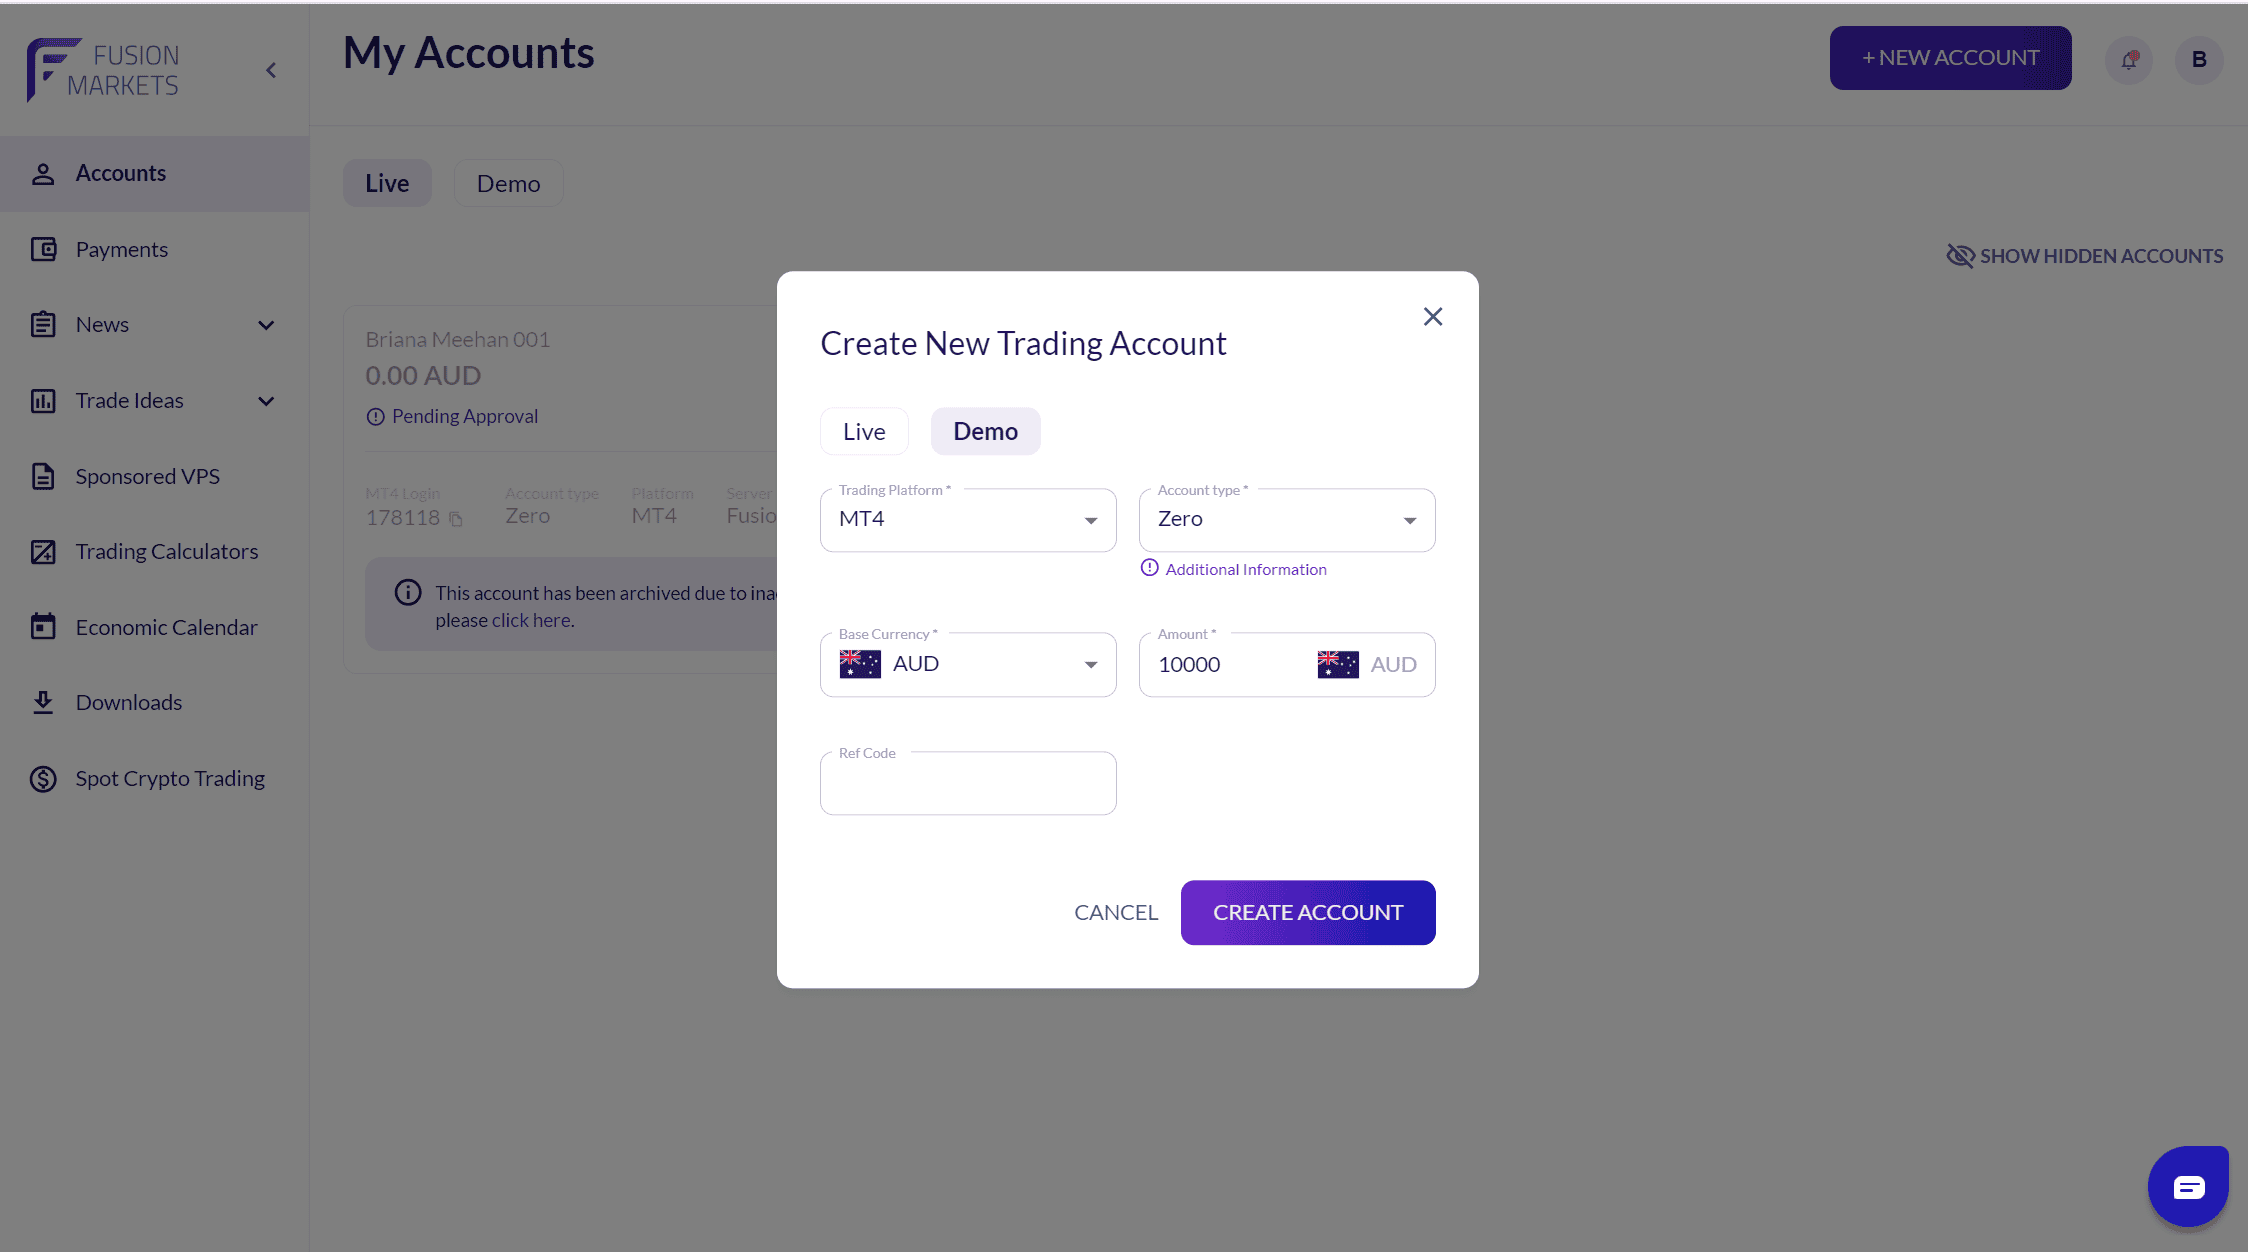Select Demo in the create account dialog

[985, 431]
